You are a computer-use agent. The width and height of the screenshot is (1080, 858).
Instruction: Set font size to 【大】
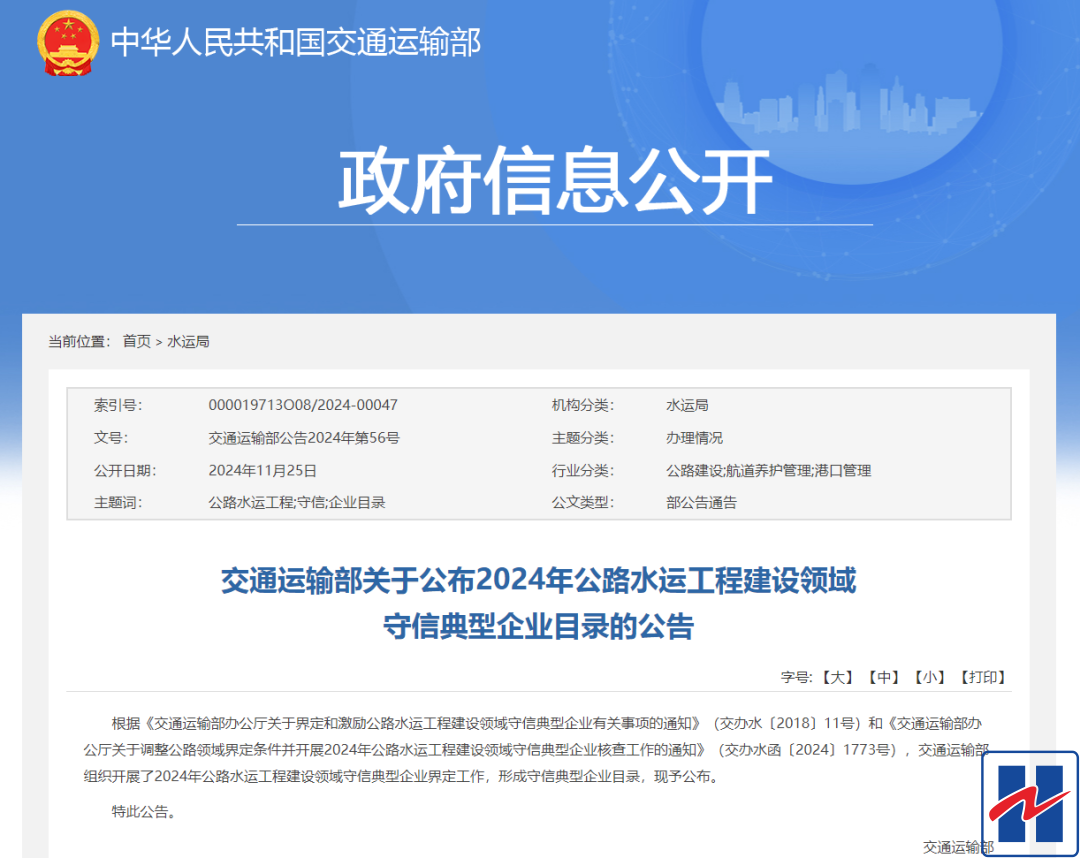[837, 677]
